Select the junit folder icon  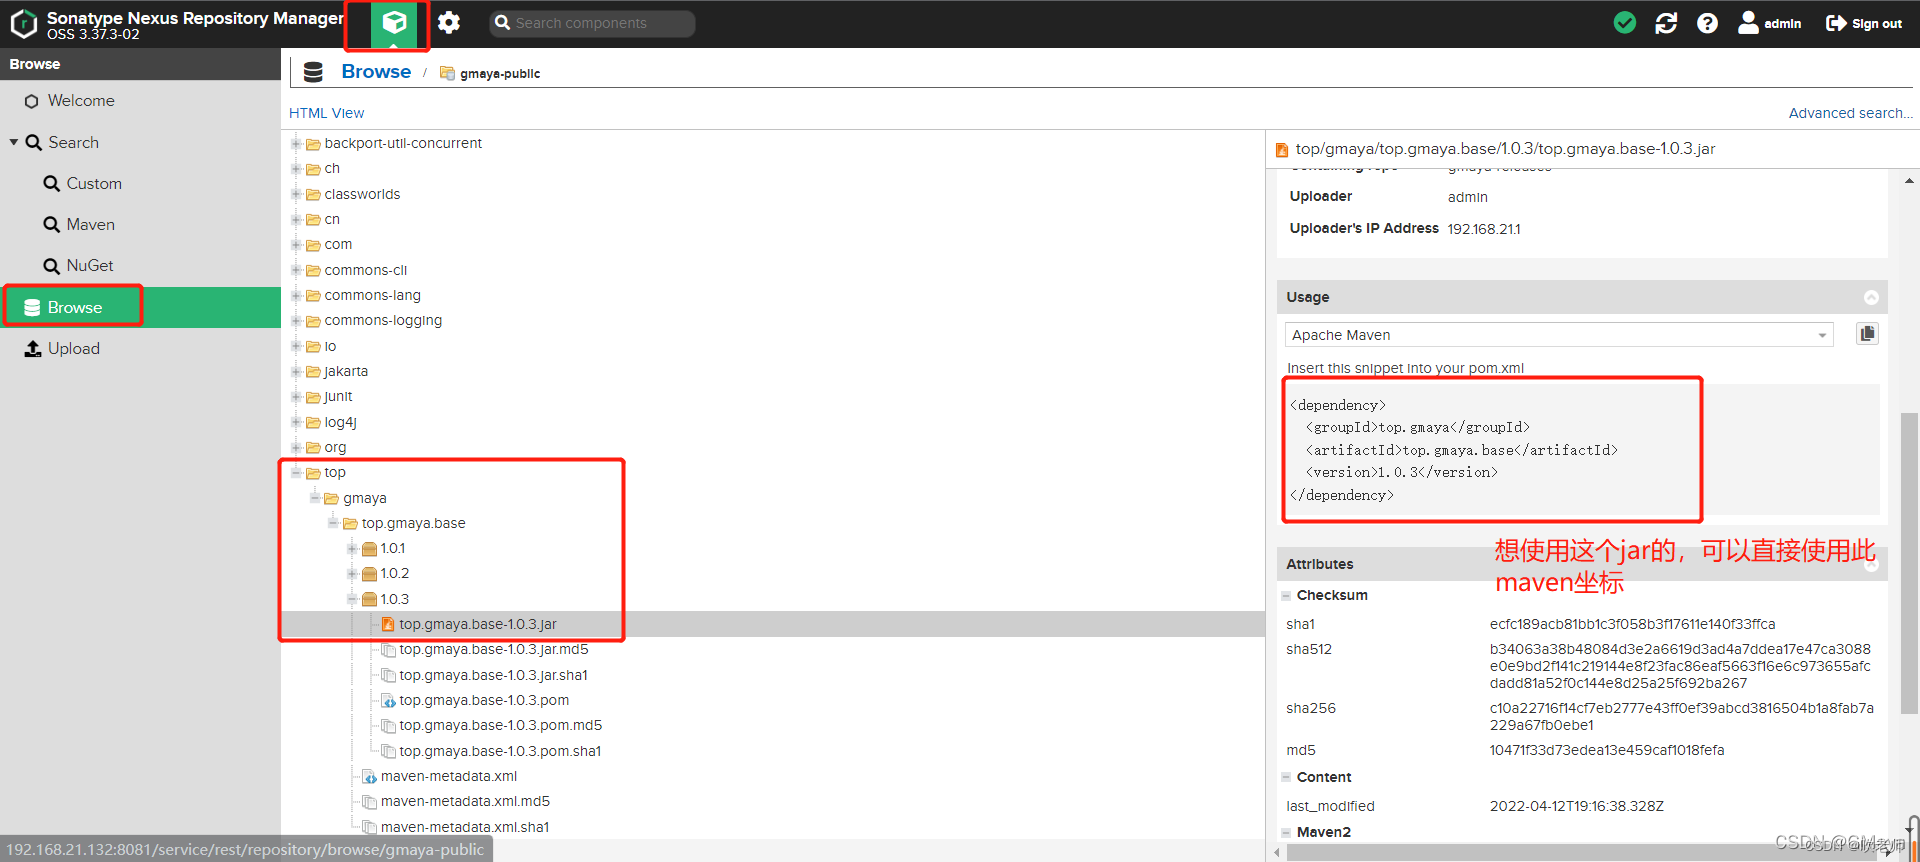(313, 396)
